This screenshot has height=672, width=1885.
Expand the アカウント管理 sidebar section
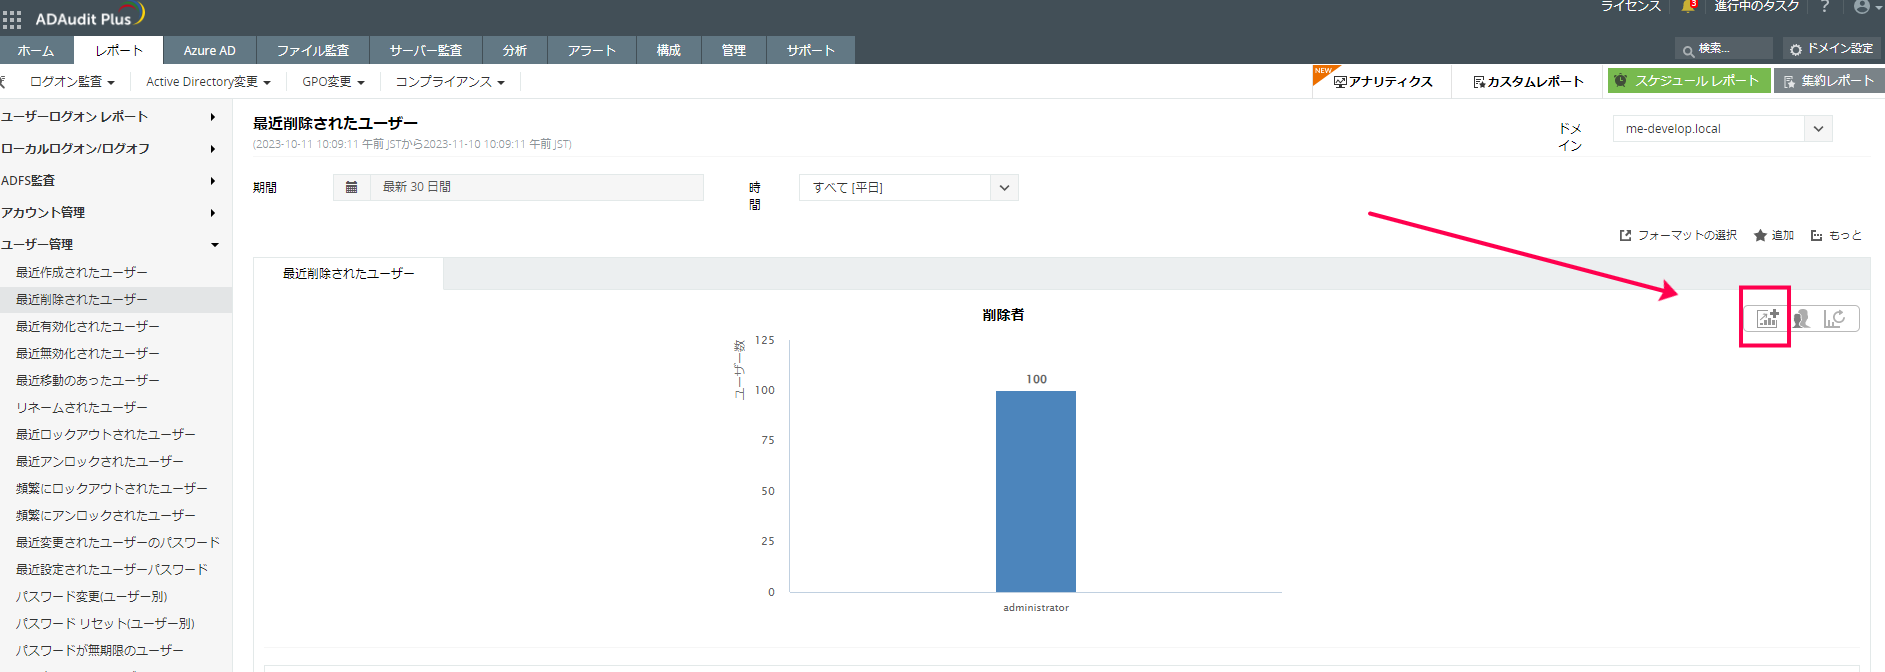point(108,213)
